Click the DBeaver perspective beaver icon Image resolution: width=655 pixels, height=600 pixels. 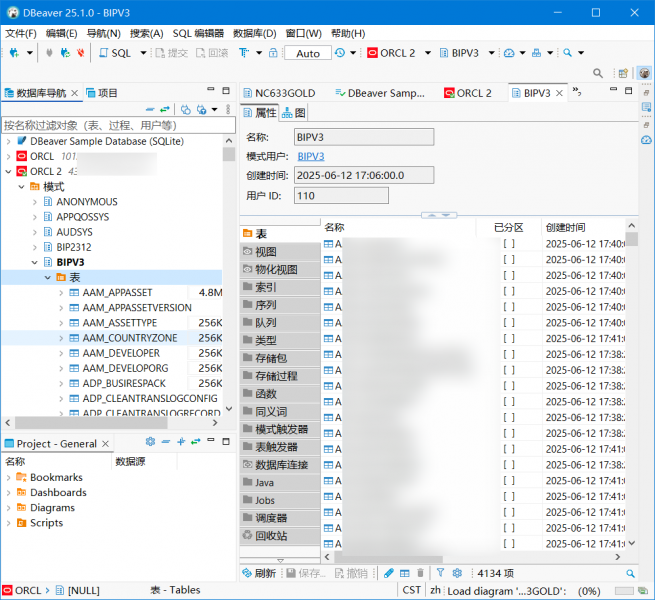[645, 73]
